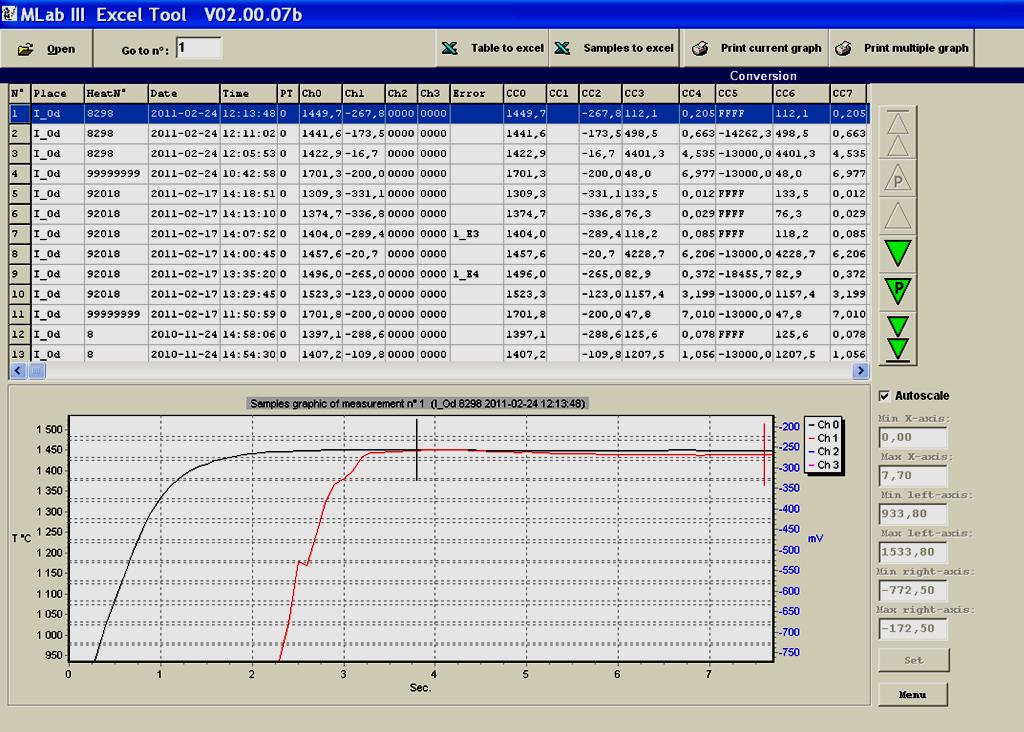
Task: Click the grey page-up arrow marked P
Action: pyautogui.click(x=898, y=179)
